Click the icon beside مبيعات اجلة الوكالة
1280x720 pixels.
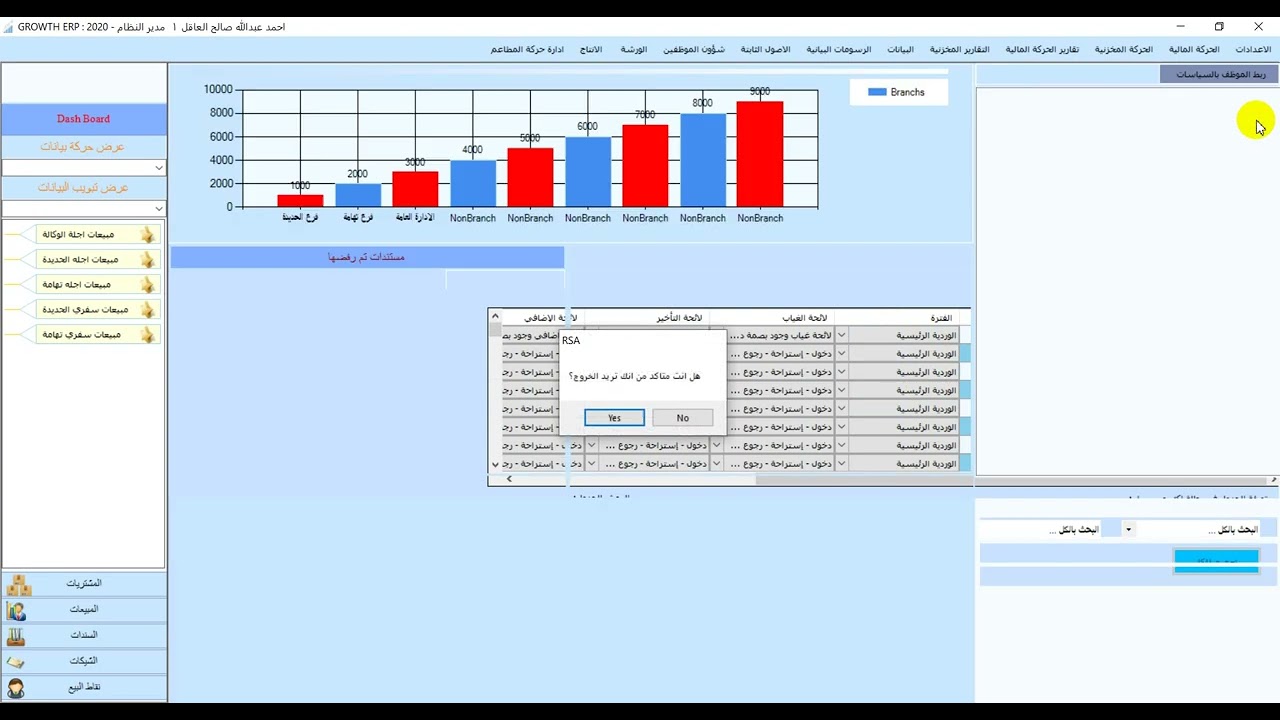(148, 235)
